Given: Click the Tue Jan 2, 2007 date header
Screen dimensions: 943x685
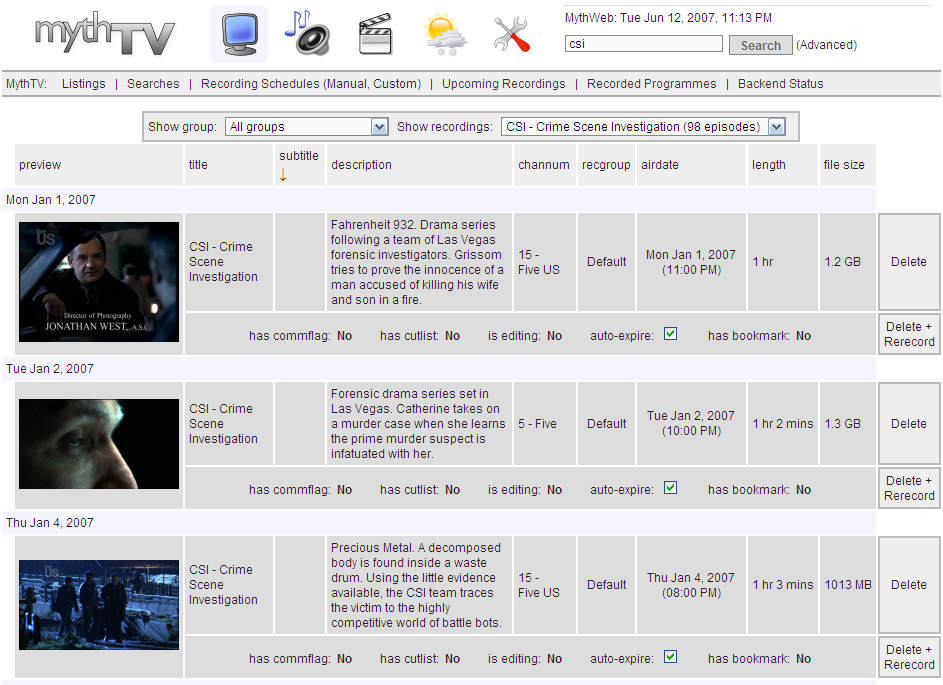Looking at the screenshot, I should (x=50, y=369).
